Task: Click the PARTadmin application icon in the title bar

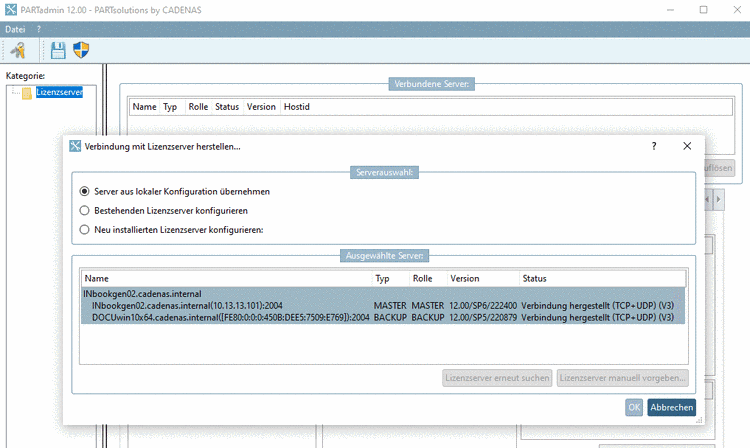Action: click(11, 10)
